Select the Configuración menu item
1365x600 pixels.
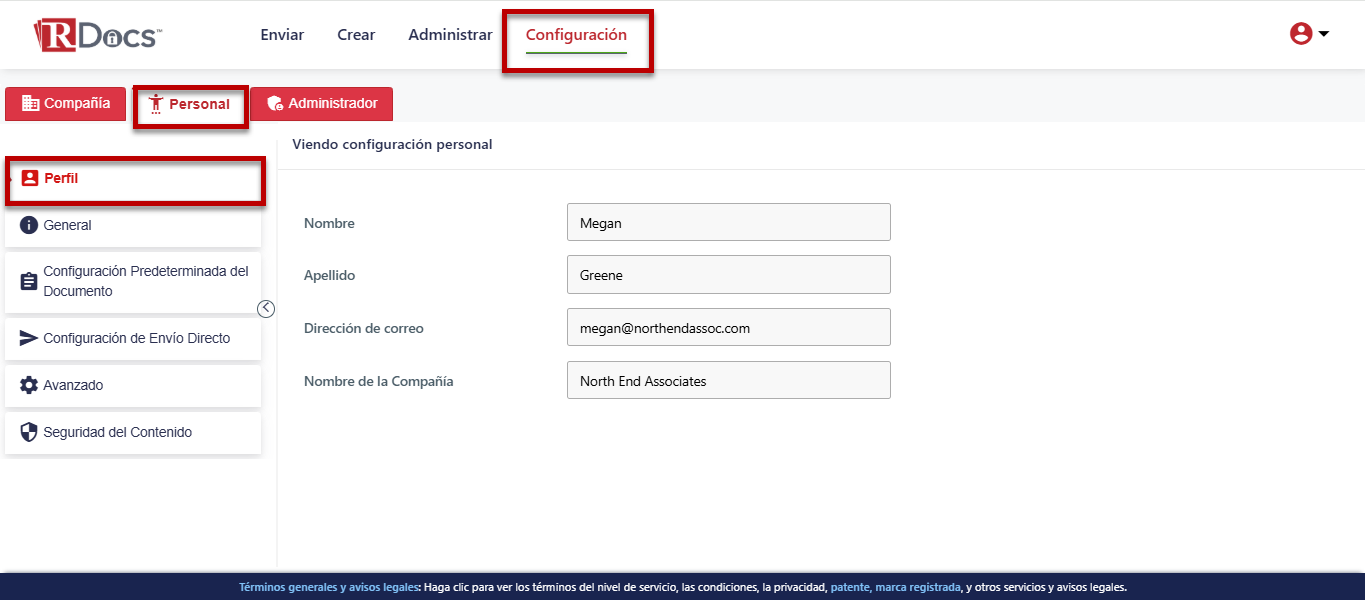[x=576, y=35]
